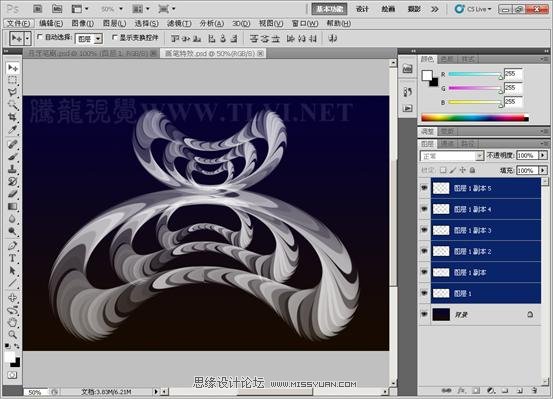Toggle visibility of the 图层 1 副本 layer
Viewport: 553px width, 399px height.
pyautogui.click(x=424, y=272)
